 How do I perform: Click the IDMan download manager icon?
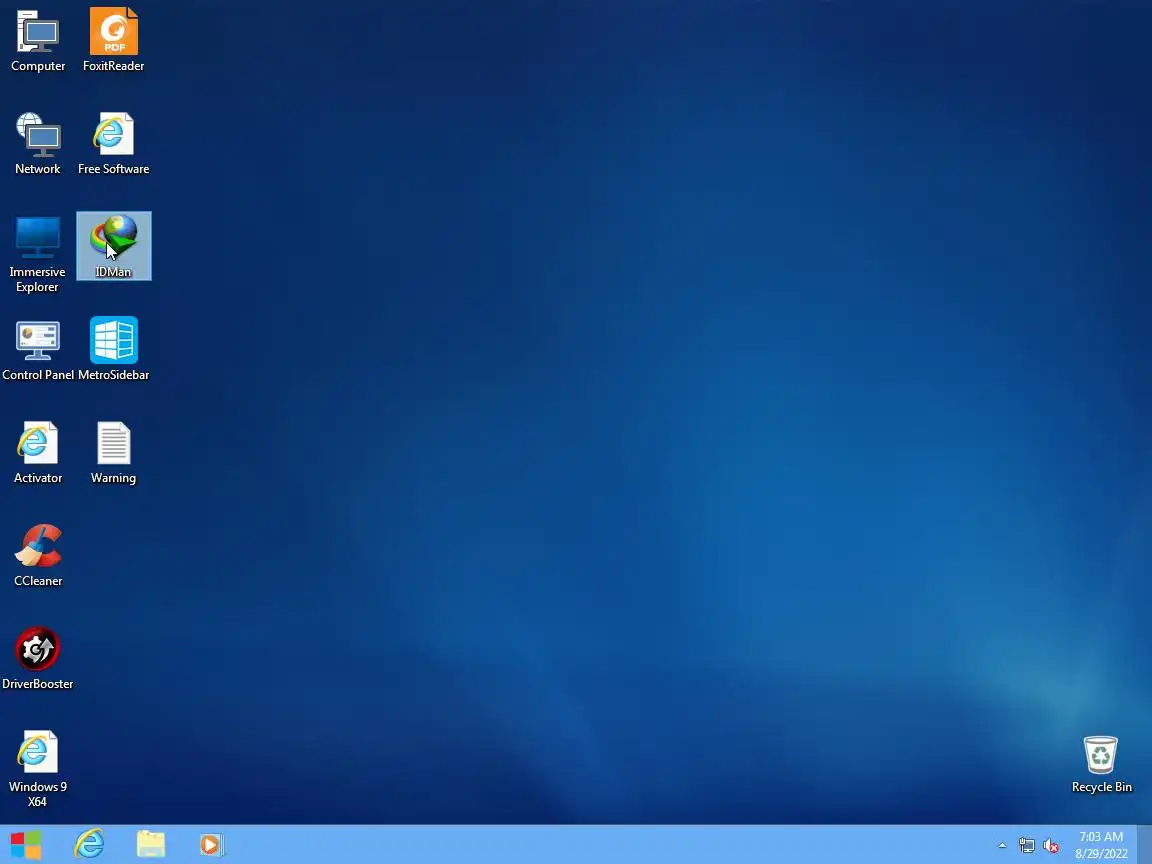[x=114, y=246]
